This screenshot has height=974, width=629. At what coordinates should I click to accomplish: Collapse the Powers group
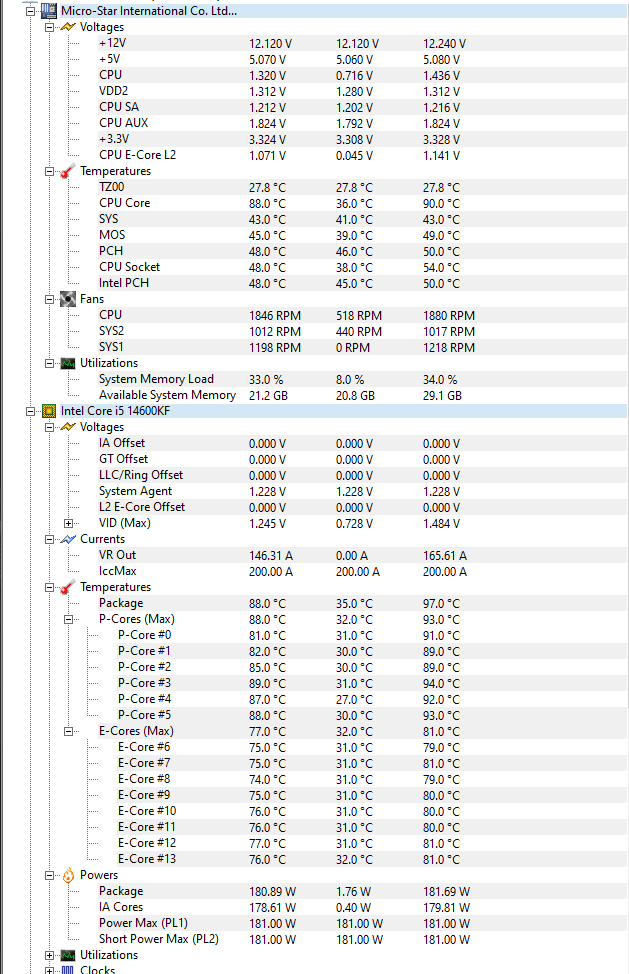tap(49, 875)
